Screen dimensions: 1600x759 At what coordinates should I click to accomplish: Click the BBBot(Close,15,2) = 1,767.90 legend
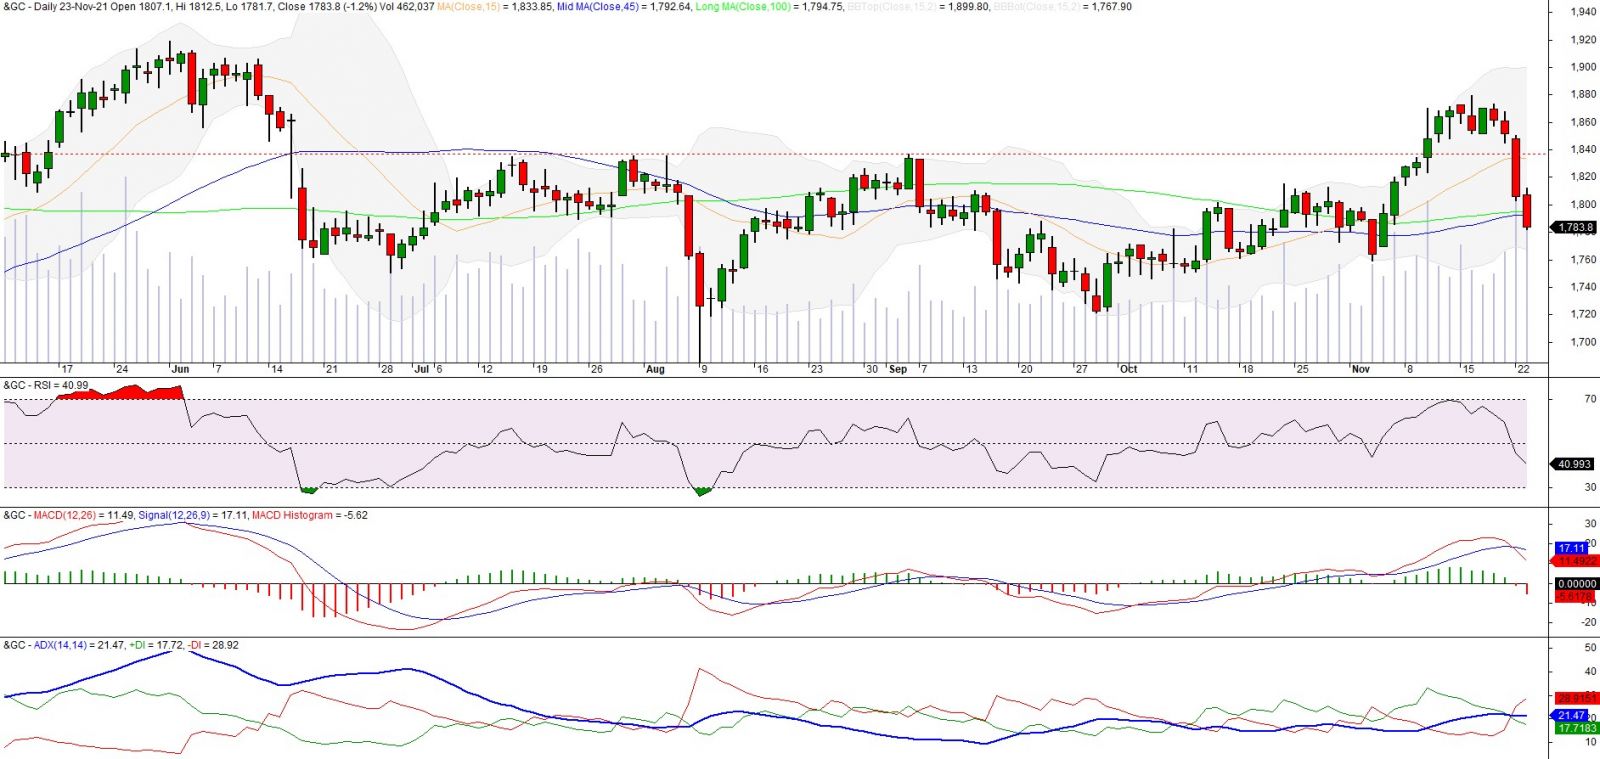tap(1063, 6)
